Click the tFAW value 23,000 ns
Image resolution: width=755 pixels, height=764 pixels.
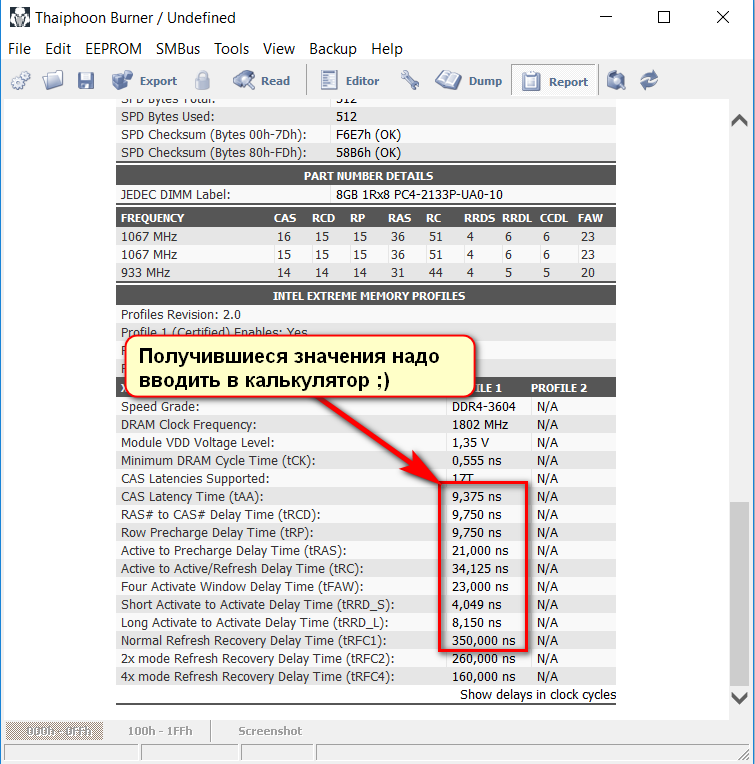[480, 587]
